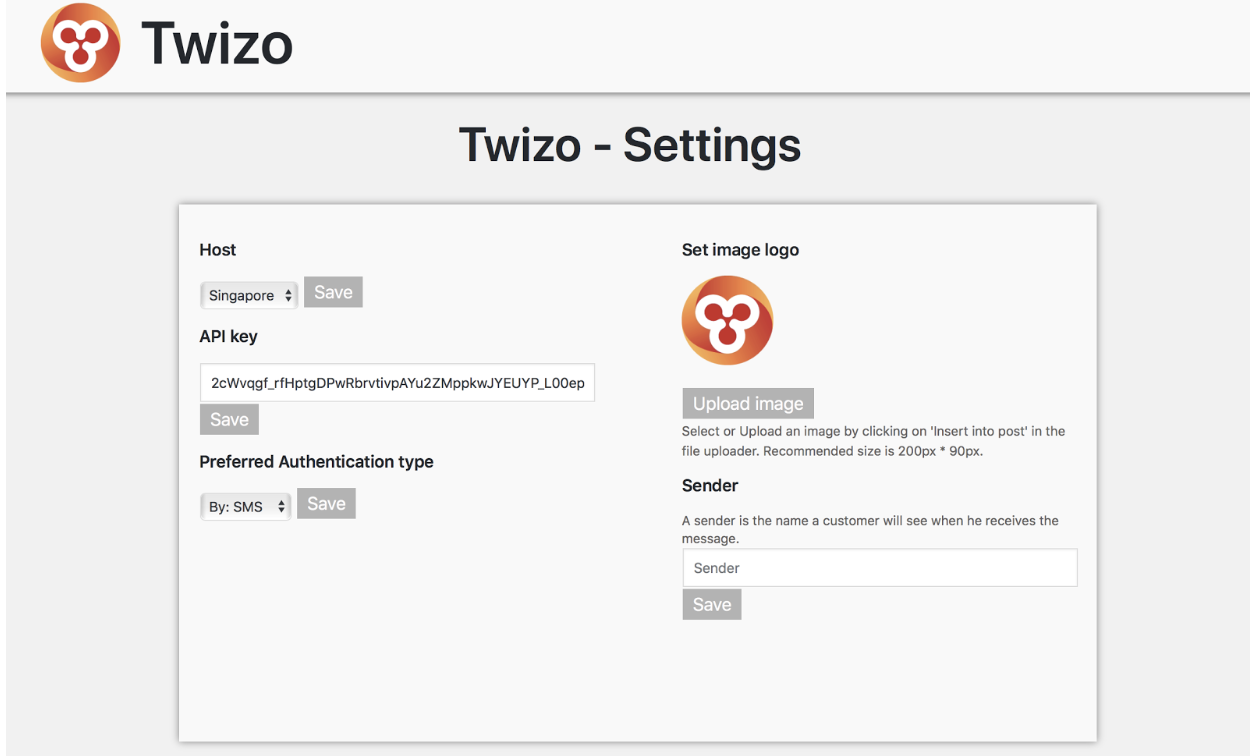Save the API key
This screenshot has width=1250, height=756.
pyautogui.click(x=229, y=419)
